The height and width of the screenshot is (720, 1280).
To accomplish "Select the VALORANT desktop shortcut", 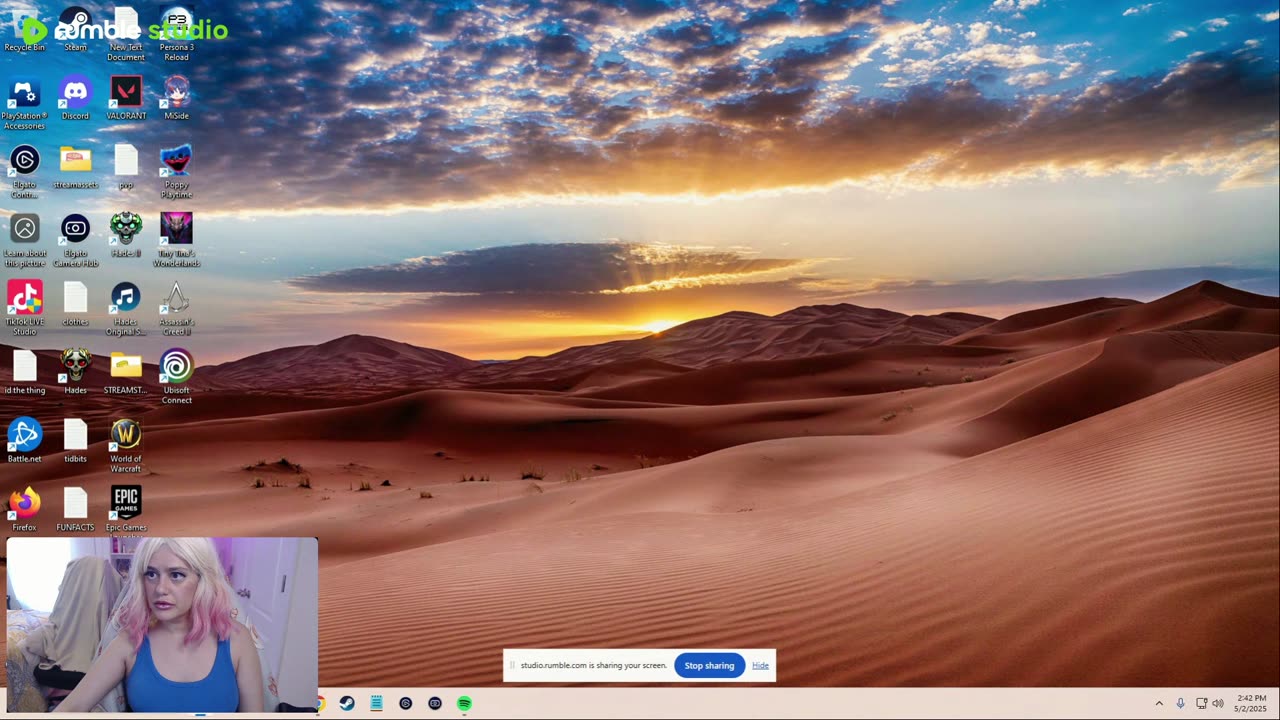I will coord(126,98).
